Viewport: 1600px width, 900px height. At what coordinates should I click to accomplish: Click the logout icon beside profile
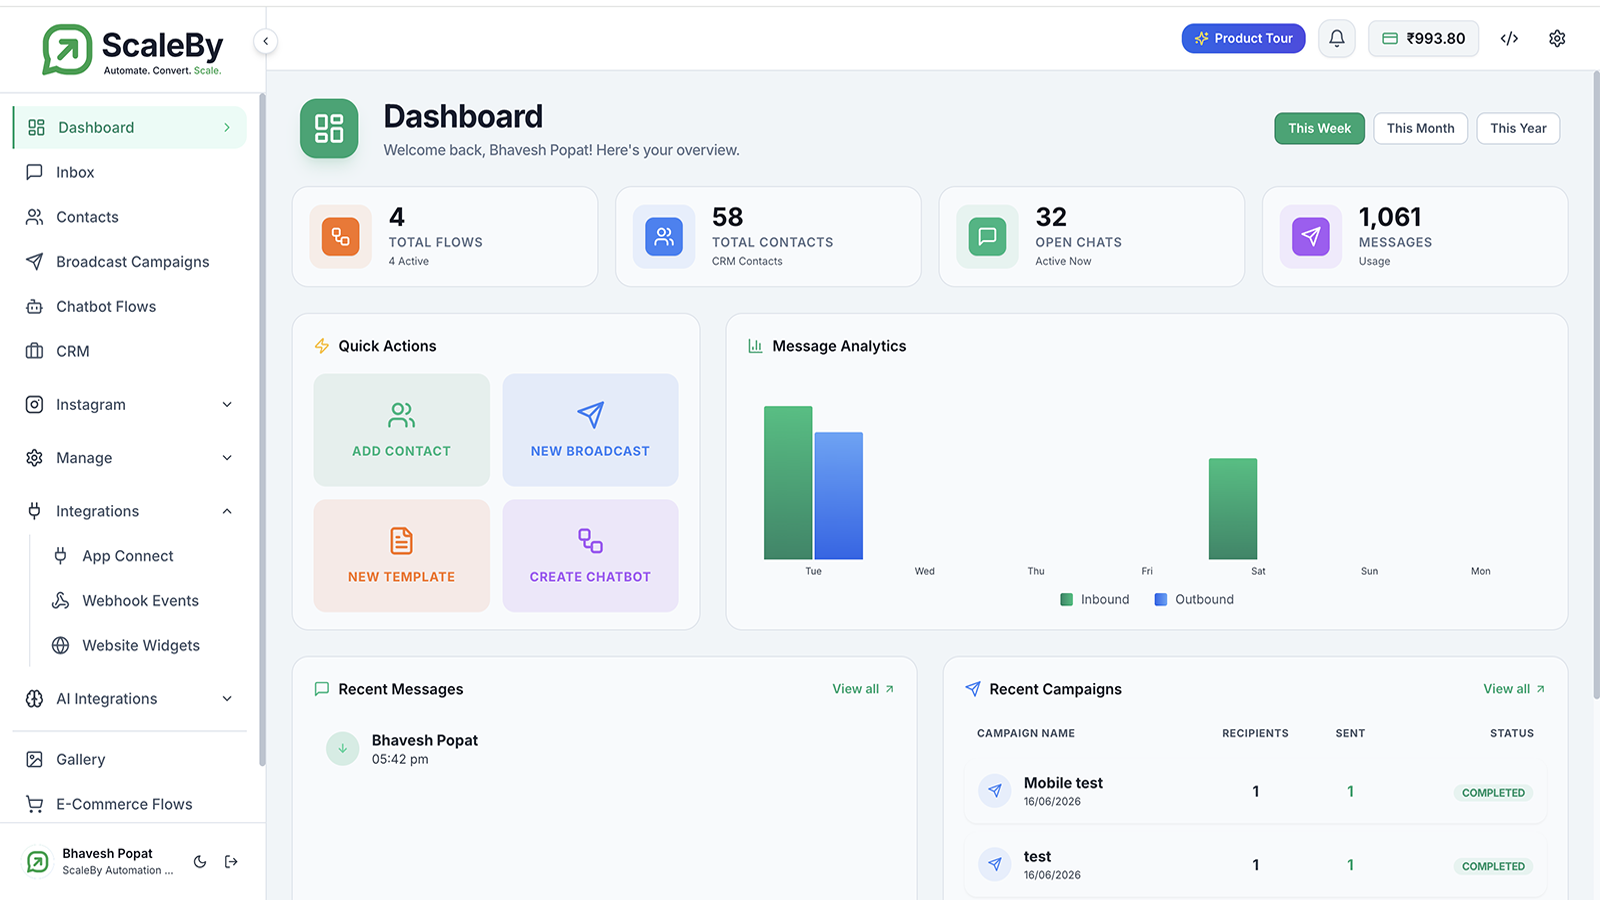click(231, 862)
